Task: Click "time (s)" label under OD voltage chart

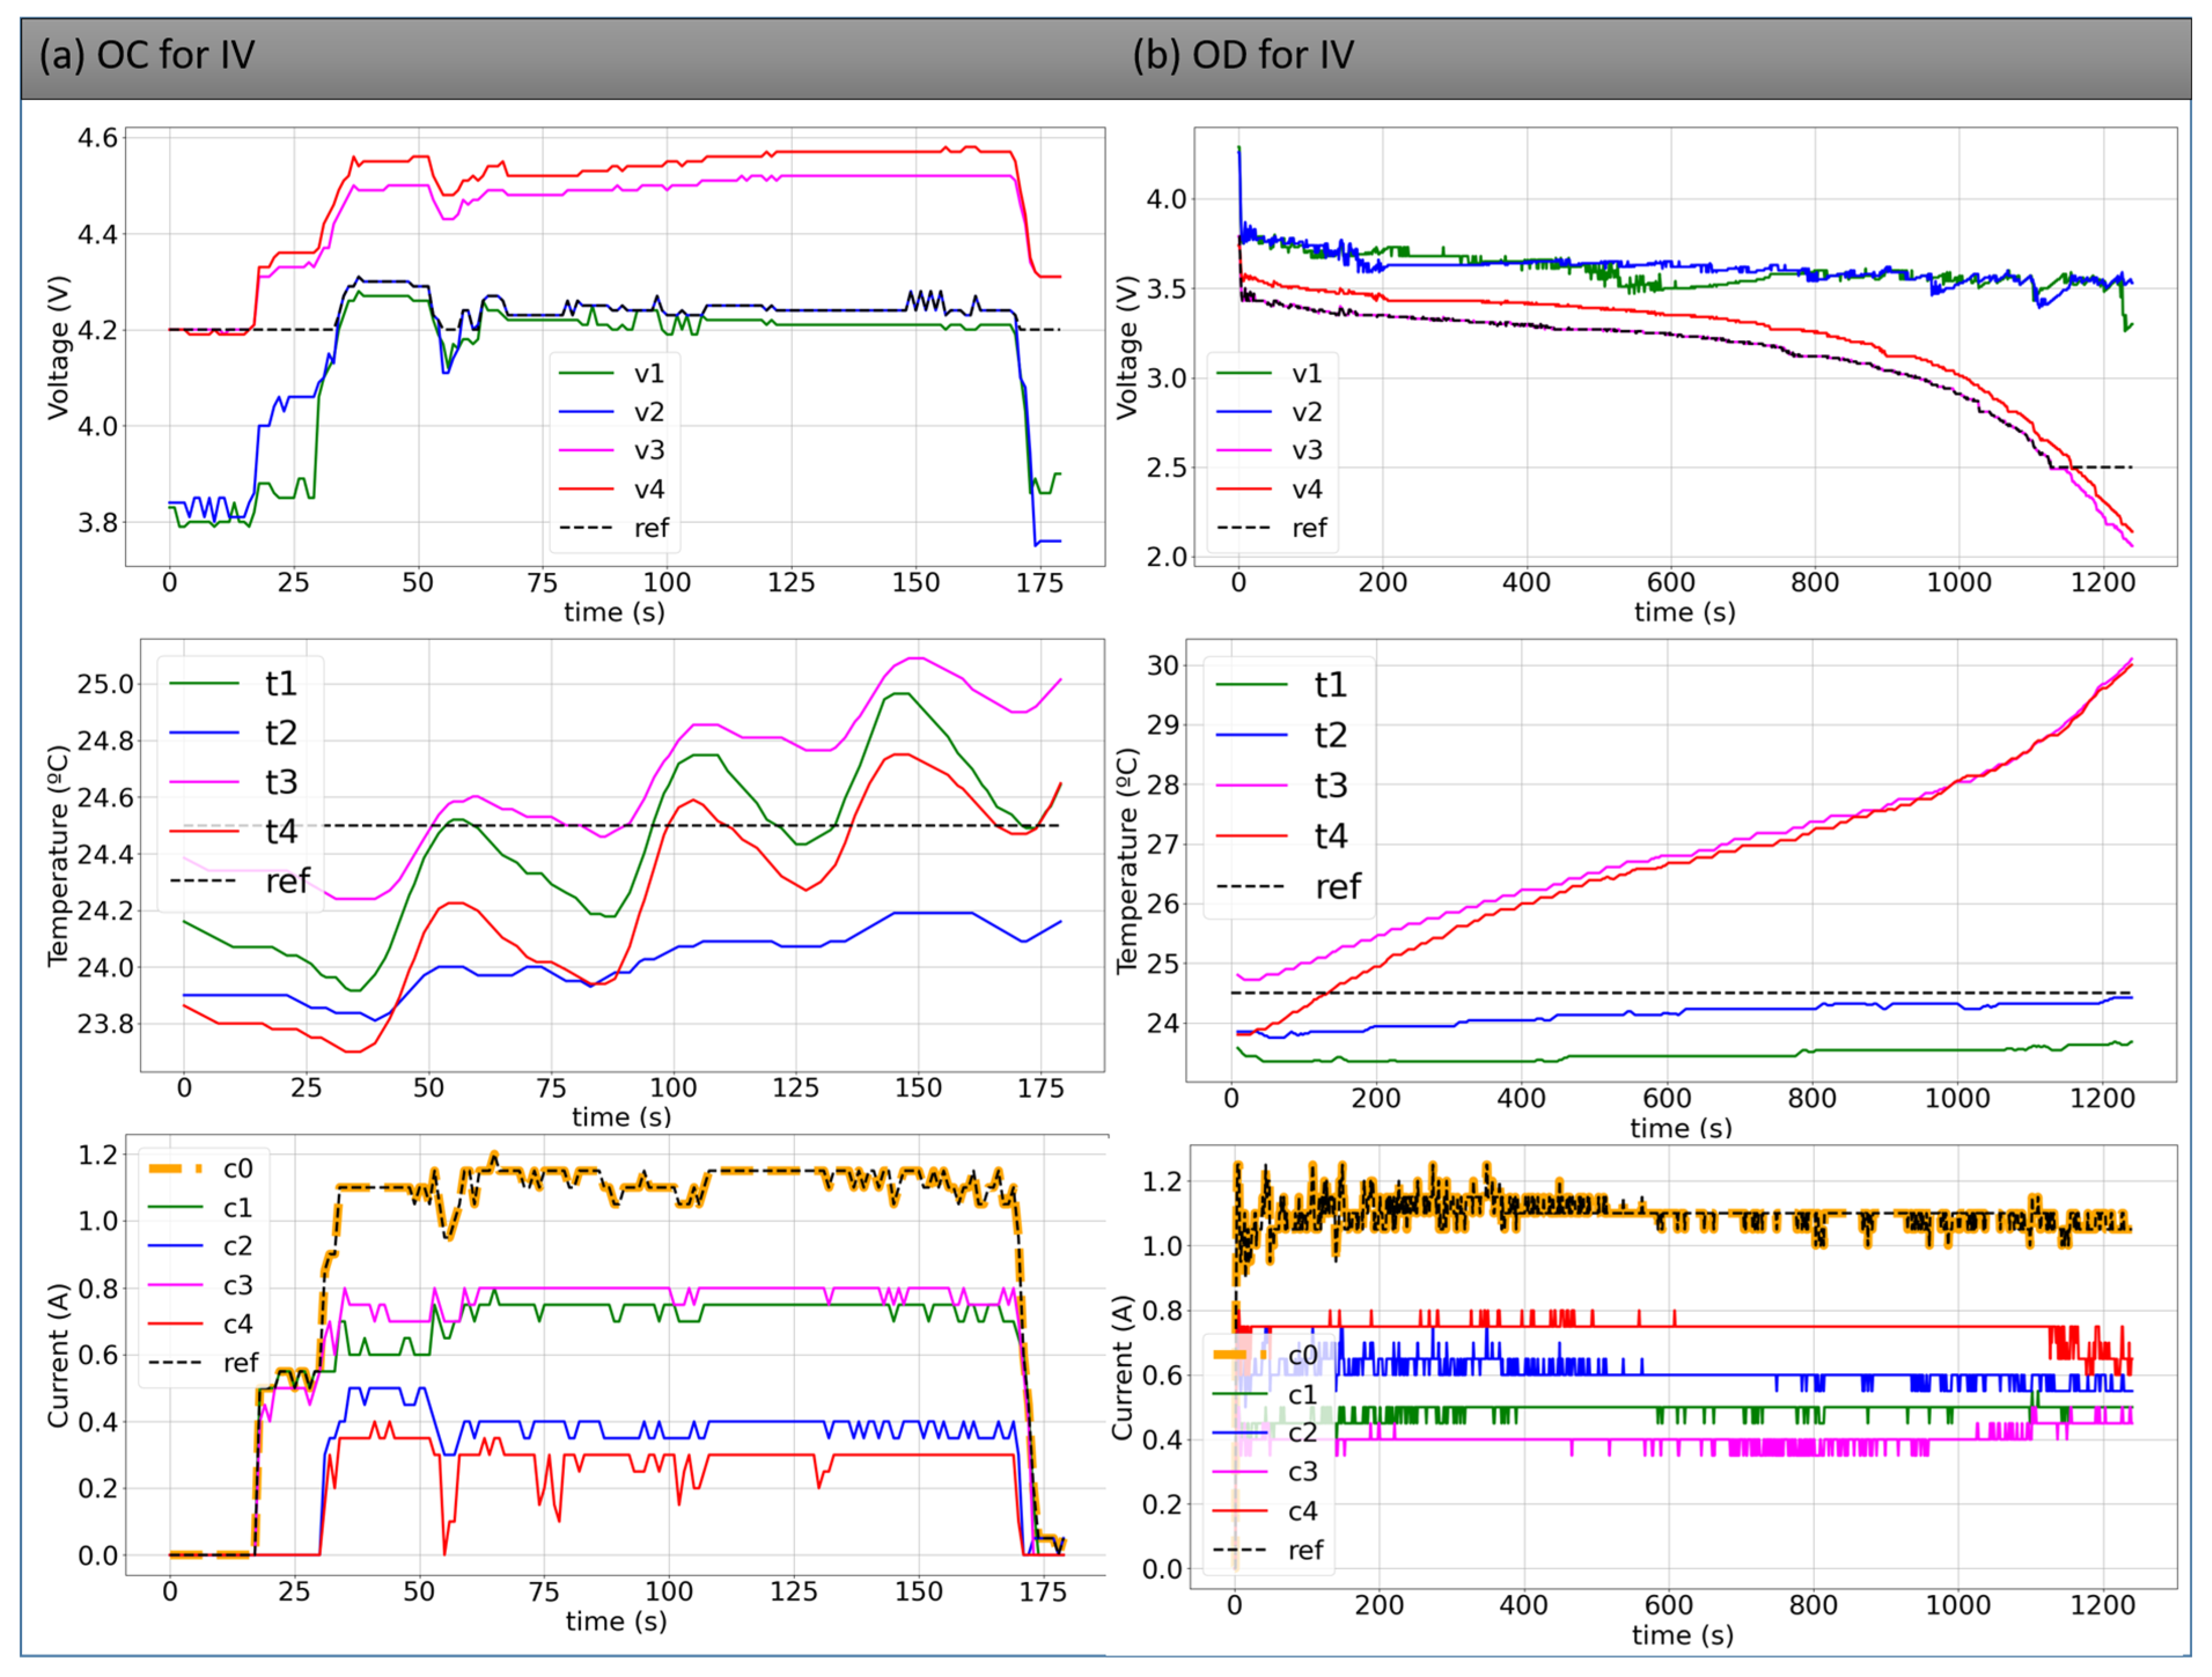Action: [1685, 612]
